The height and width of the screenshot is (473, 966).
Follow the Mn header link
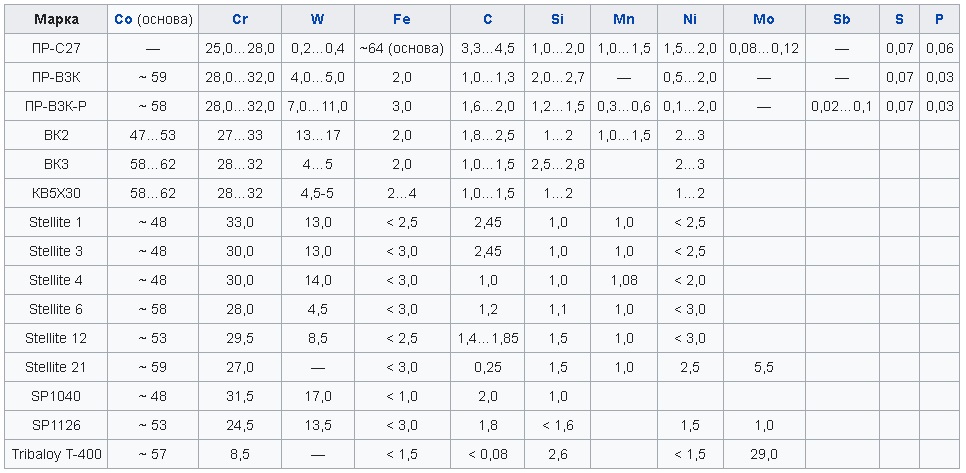pyautogui.click(x=624, y=20)
